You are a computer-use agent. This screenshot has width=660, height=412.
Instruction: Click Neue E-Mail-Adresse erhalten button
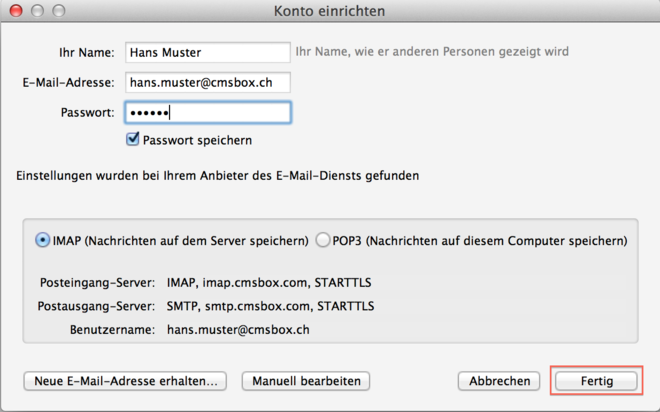125,381
